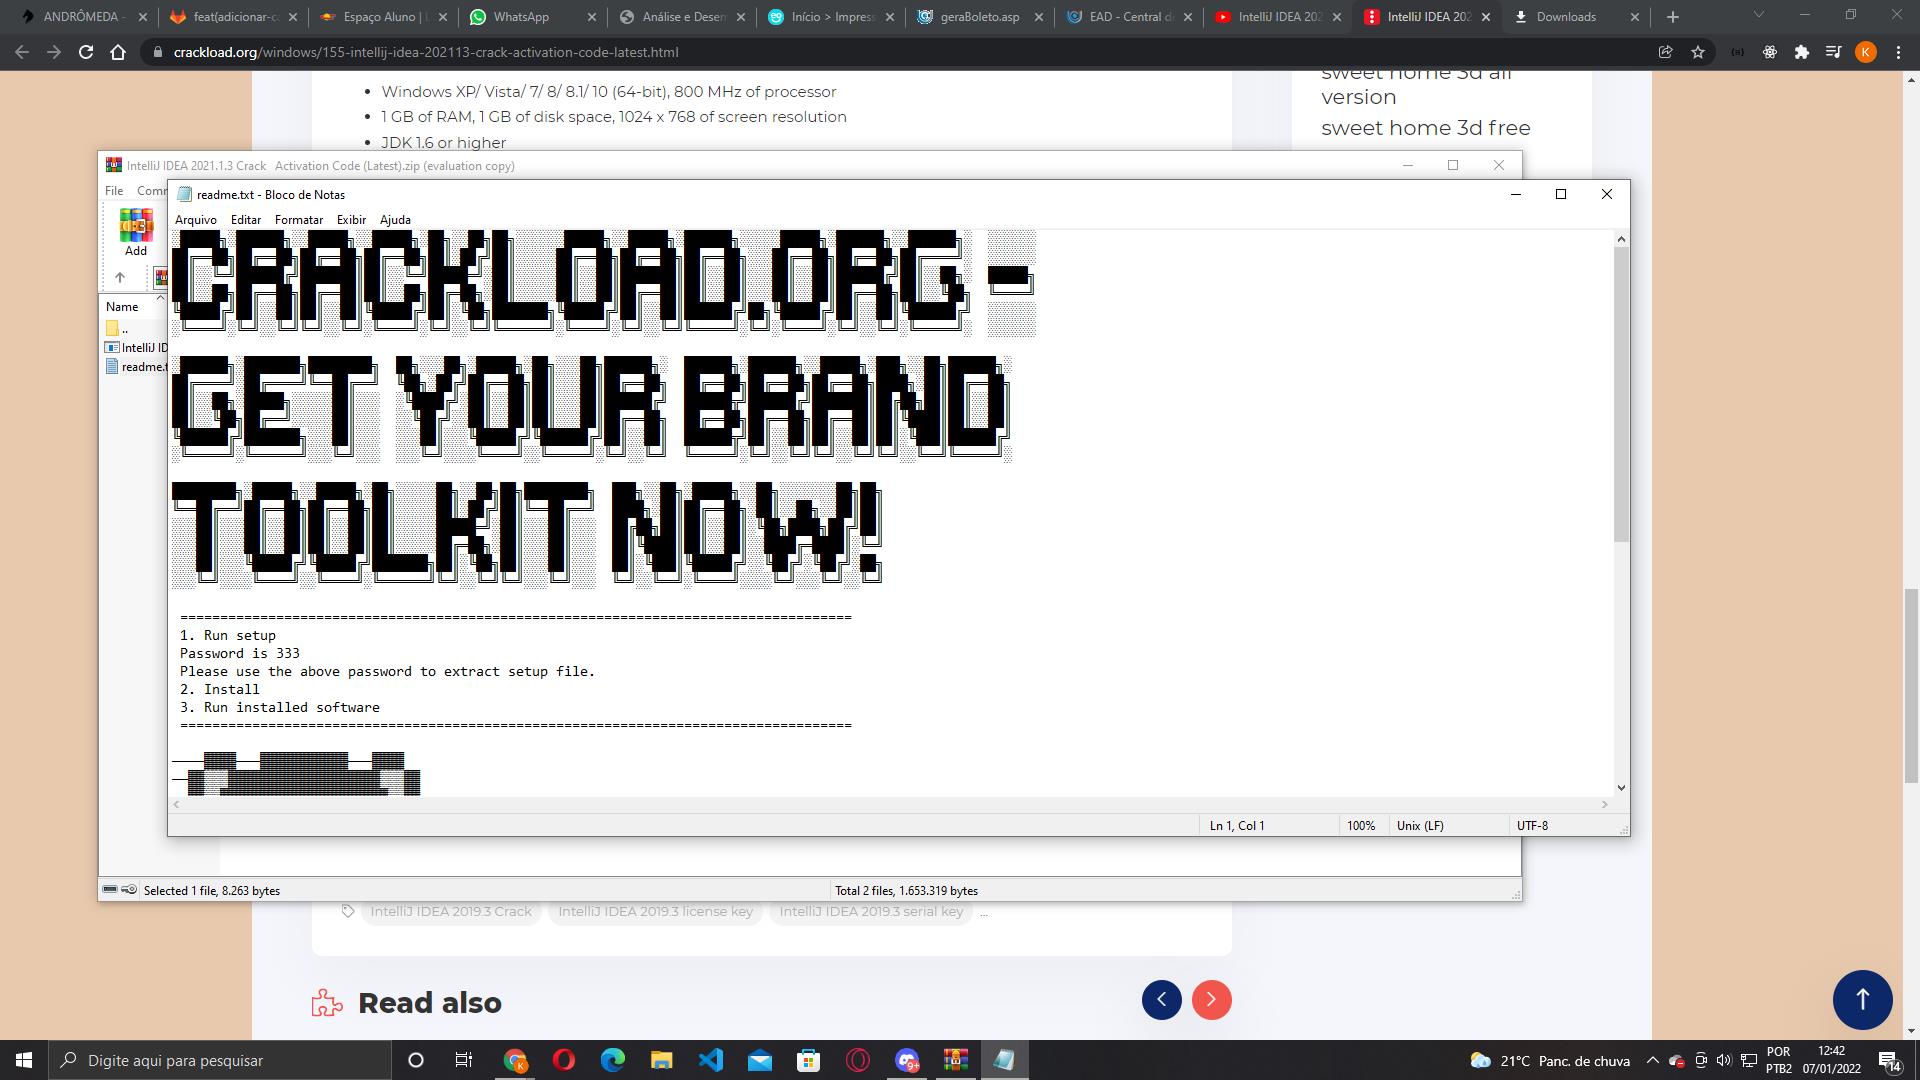This screenshot has height=1080, width=1920.
Task: Click the WinRAR up-one-level arrow
Action: coord(120,278)
